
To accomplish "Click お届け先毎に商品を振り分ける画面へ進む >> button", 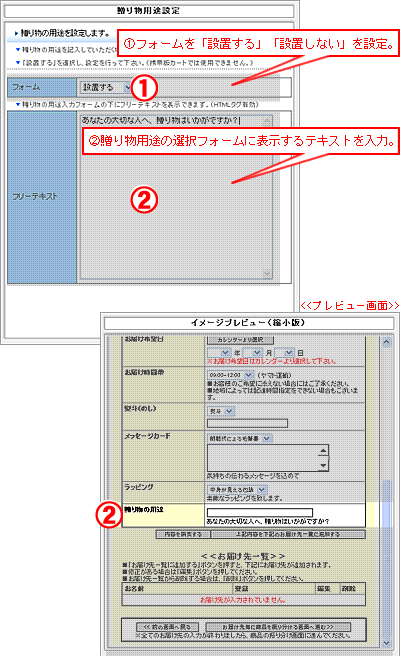I will click(277, 627).
